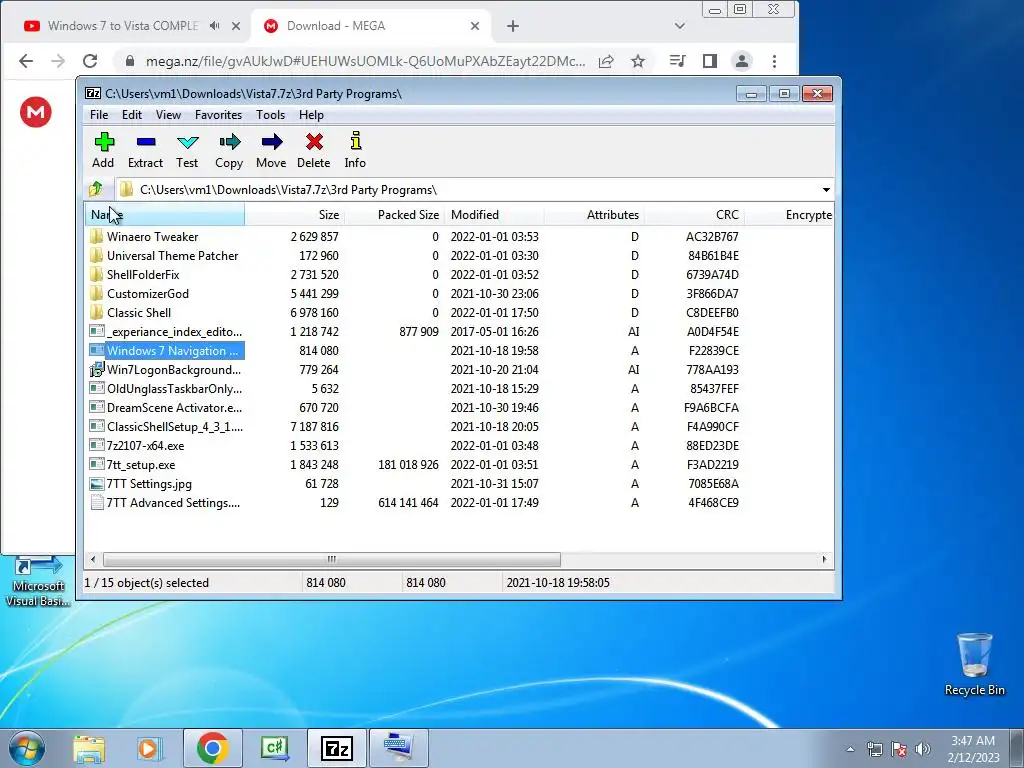Select the CustomizerGod folder
The image size is (1024, 768).
tap(147, 294)
